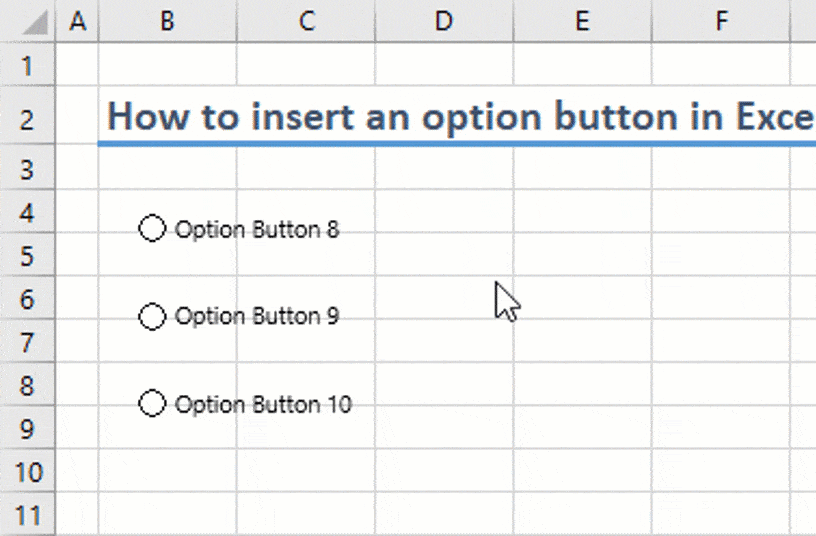The image size is (816, 536).
Task: Click the row 7 header
Action: click(x=27, y=343)
